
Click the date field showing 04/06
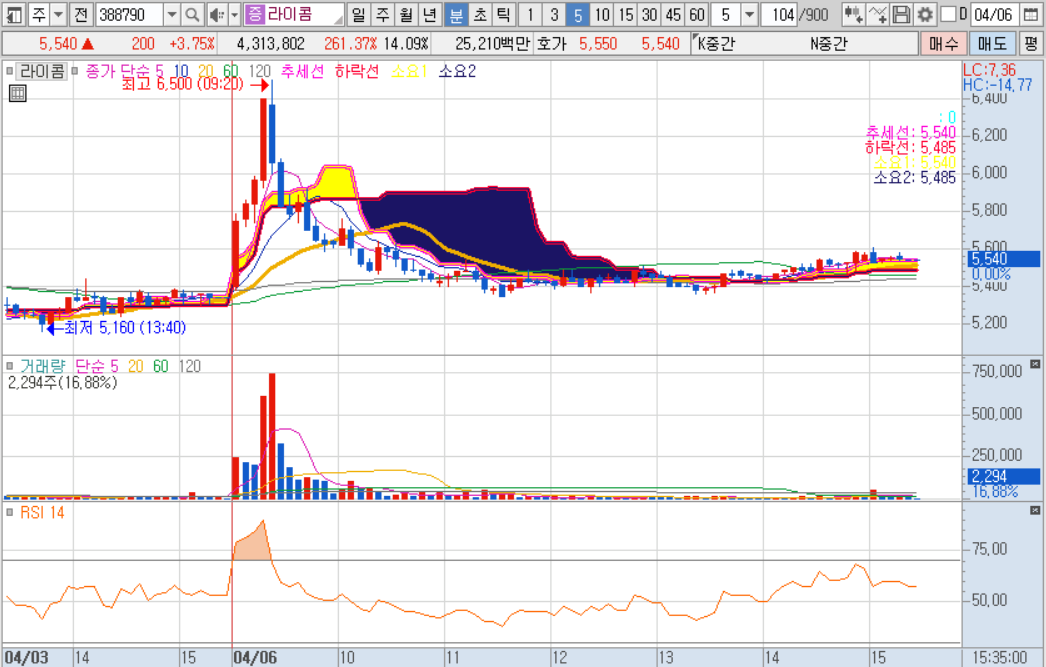(x=994, y=14)
